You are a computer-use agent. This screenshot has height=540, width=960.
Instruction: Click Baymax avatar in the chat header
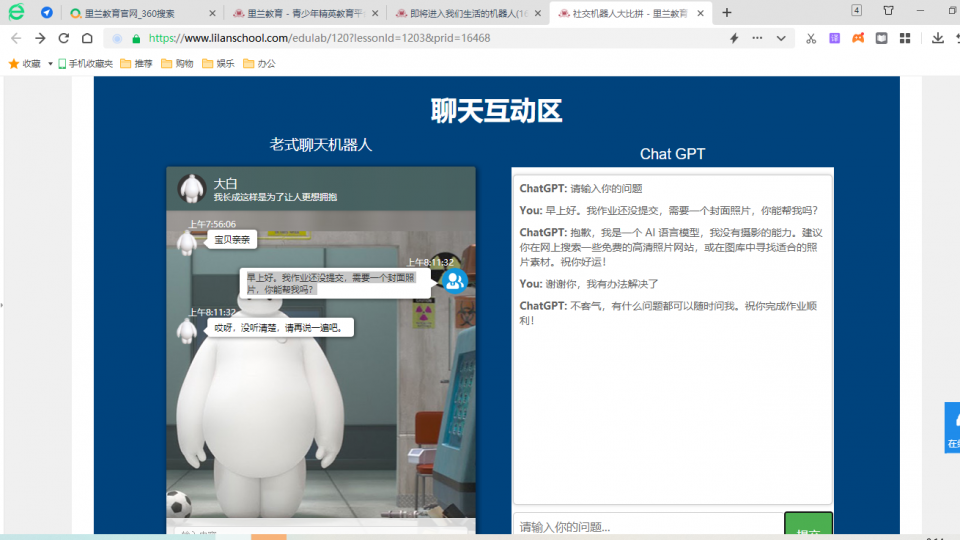coord(192,189)
